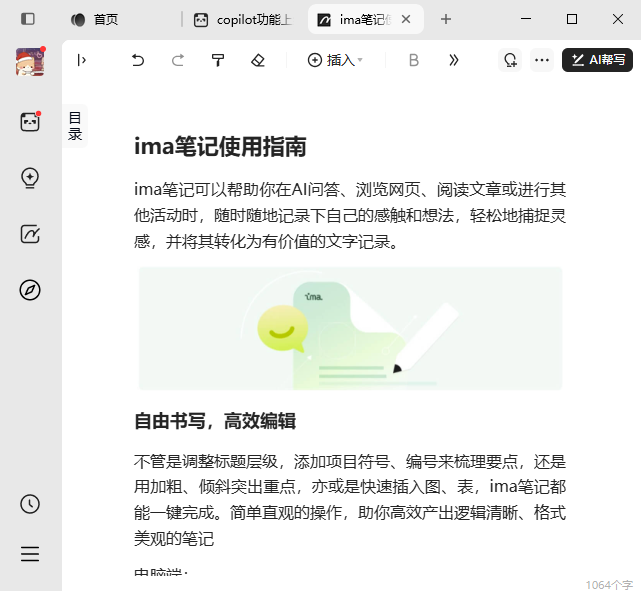Open the lightbulb AI ask icon
Screen dimensions: 641x591
30,178
